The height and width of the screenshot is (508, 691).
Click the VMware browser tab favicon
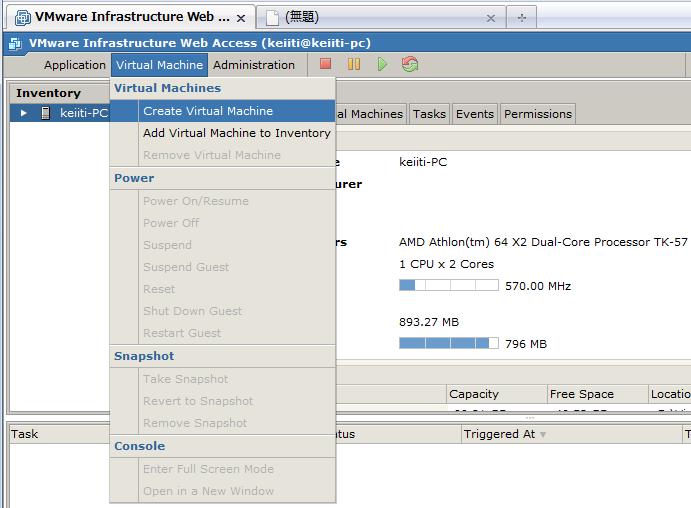pyautogui.click(x=23, y=18)
